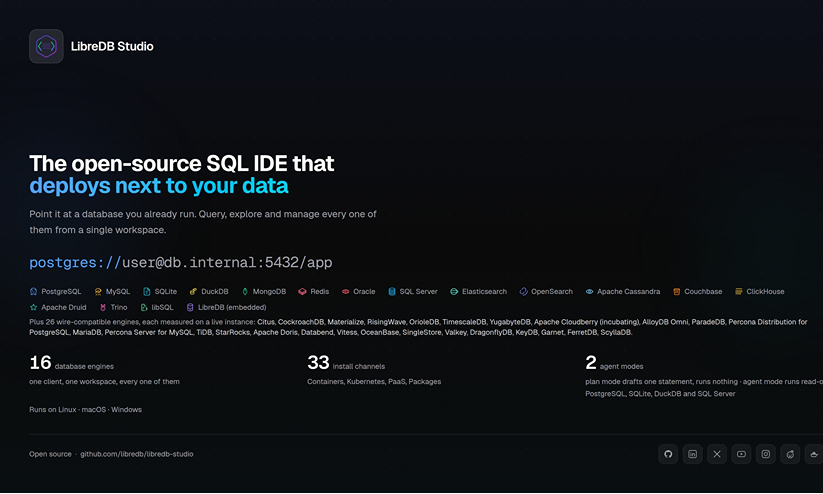823x494 pixels.
Task: Click the libSQL label
Action: tap(162, 307)
